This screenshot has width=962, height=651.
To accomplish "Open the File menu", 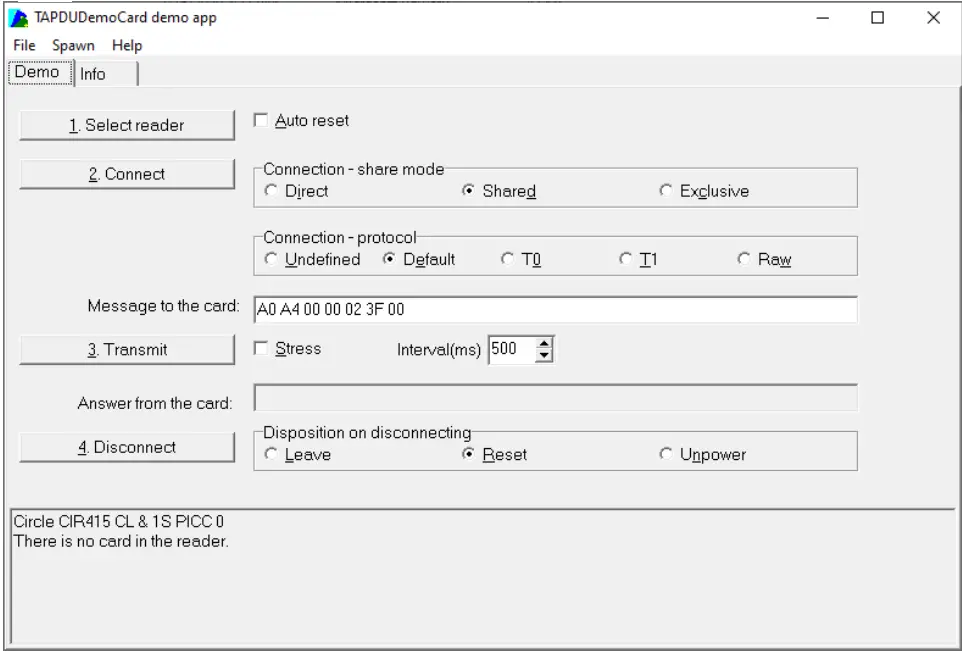I will [x=24, y=46].
